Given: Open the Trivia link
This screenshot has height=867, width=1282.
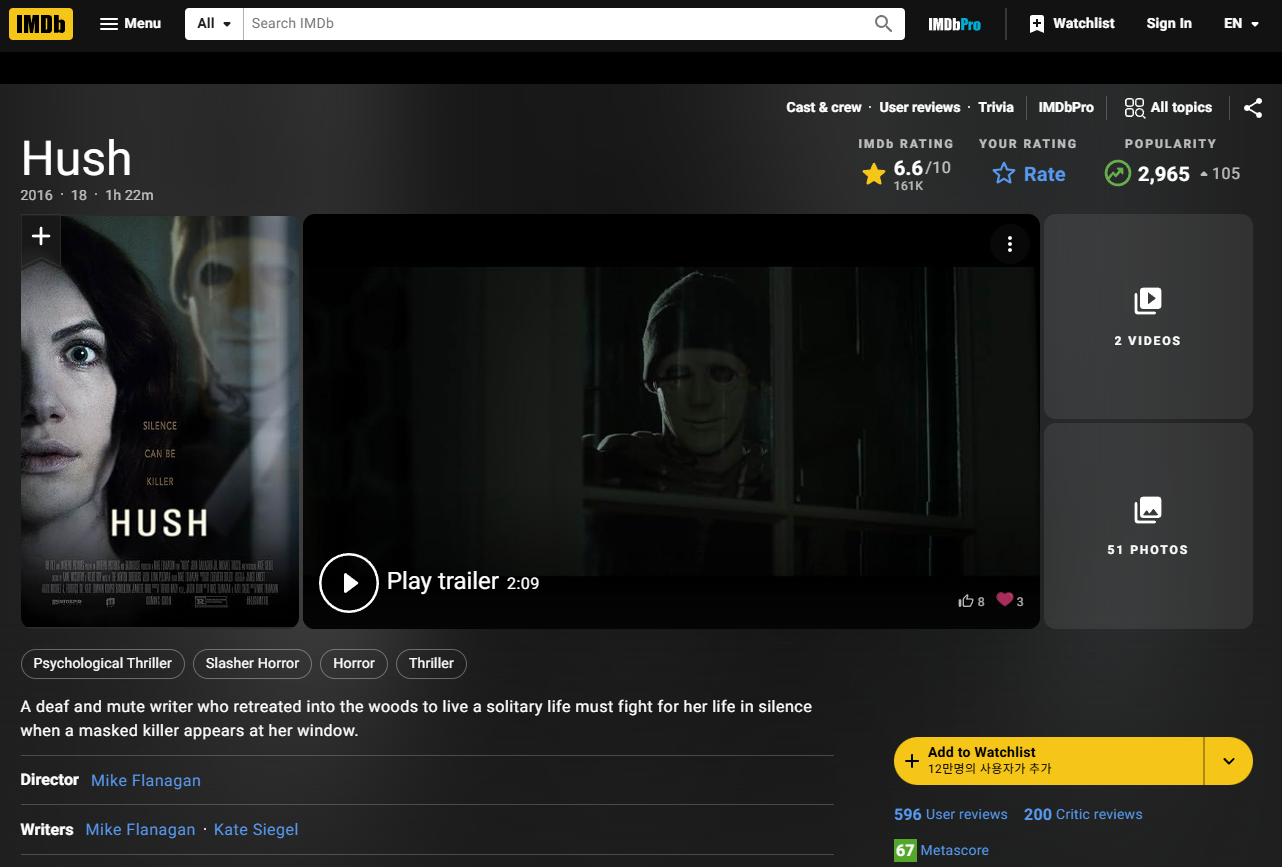Looking at the screenshot, I should click(996, 107).
